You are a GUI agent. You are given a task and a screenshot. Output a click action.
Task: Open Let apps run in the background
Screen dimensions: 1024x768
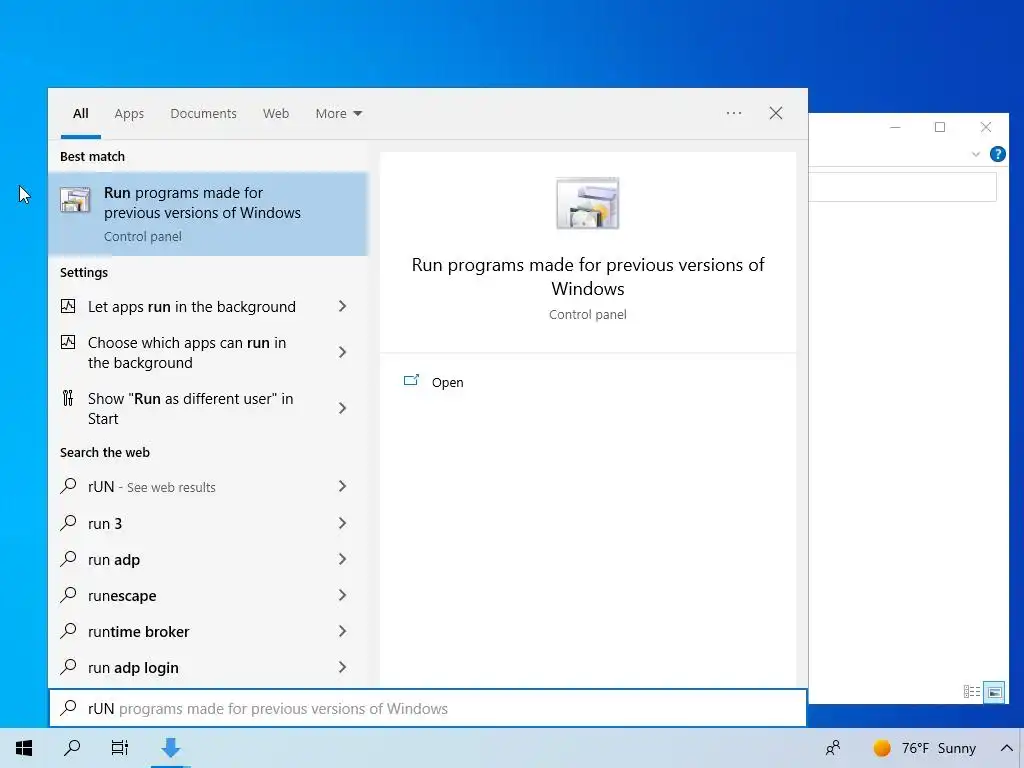191,306
